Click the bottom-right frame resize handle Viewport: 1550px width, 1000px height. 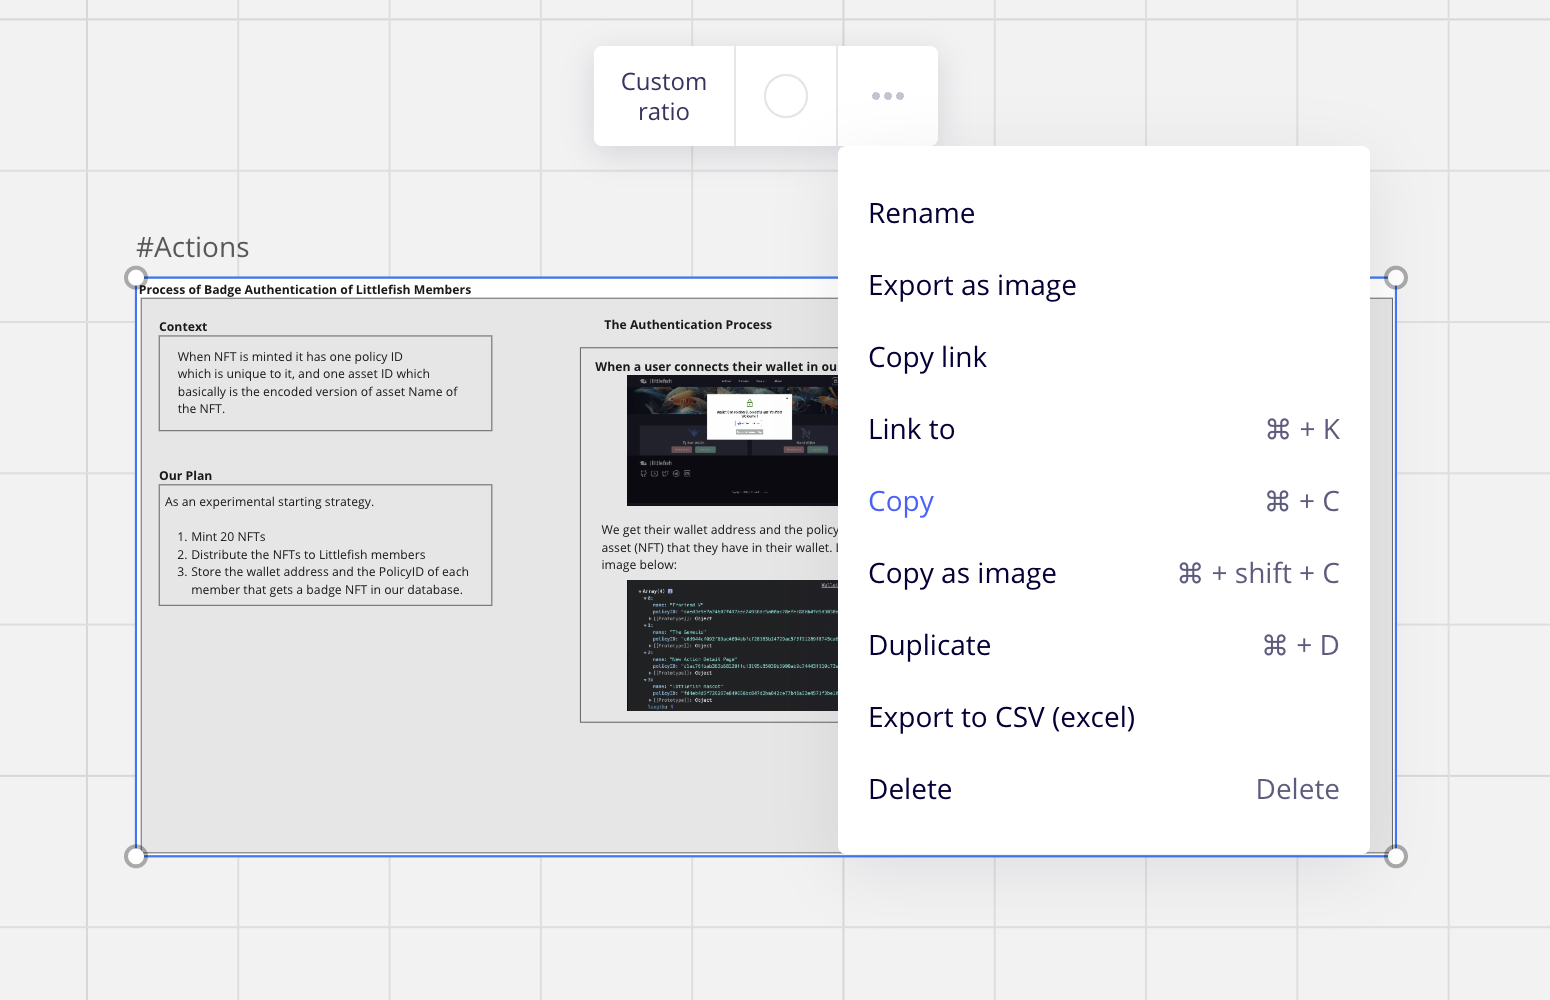1396,856
